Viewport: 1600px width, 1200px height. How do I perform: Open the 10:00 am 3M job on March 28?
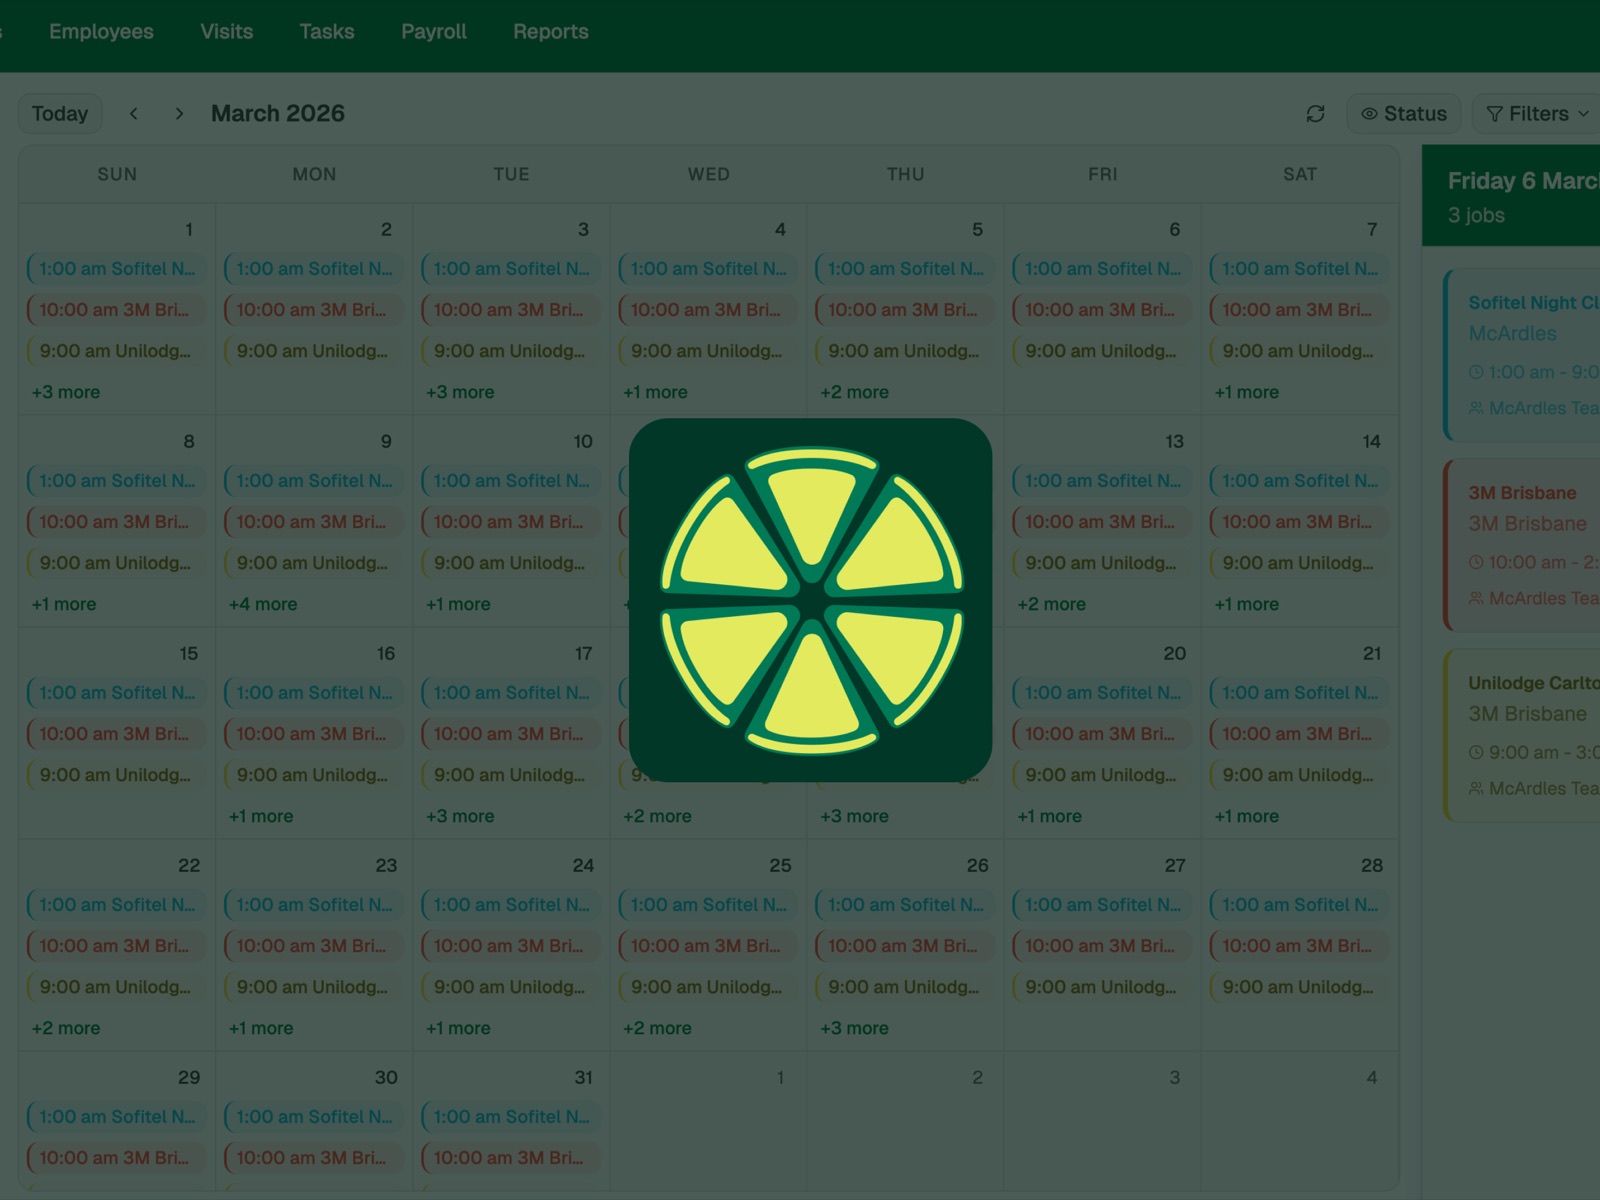[1299, 946]
